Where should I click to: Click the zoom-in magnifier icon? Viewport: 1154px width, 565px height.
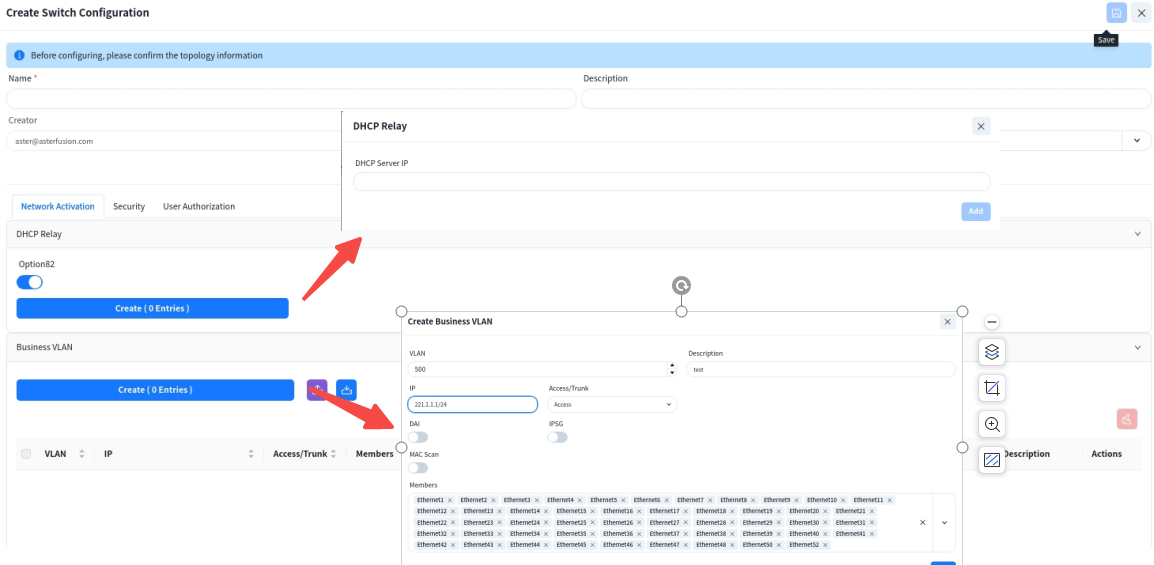pos(992,424)
